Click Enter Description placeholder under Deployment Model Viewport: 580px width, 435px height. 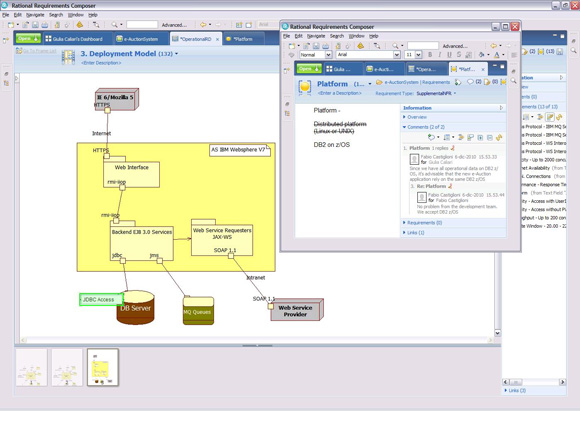point(101,63)
